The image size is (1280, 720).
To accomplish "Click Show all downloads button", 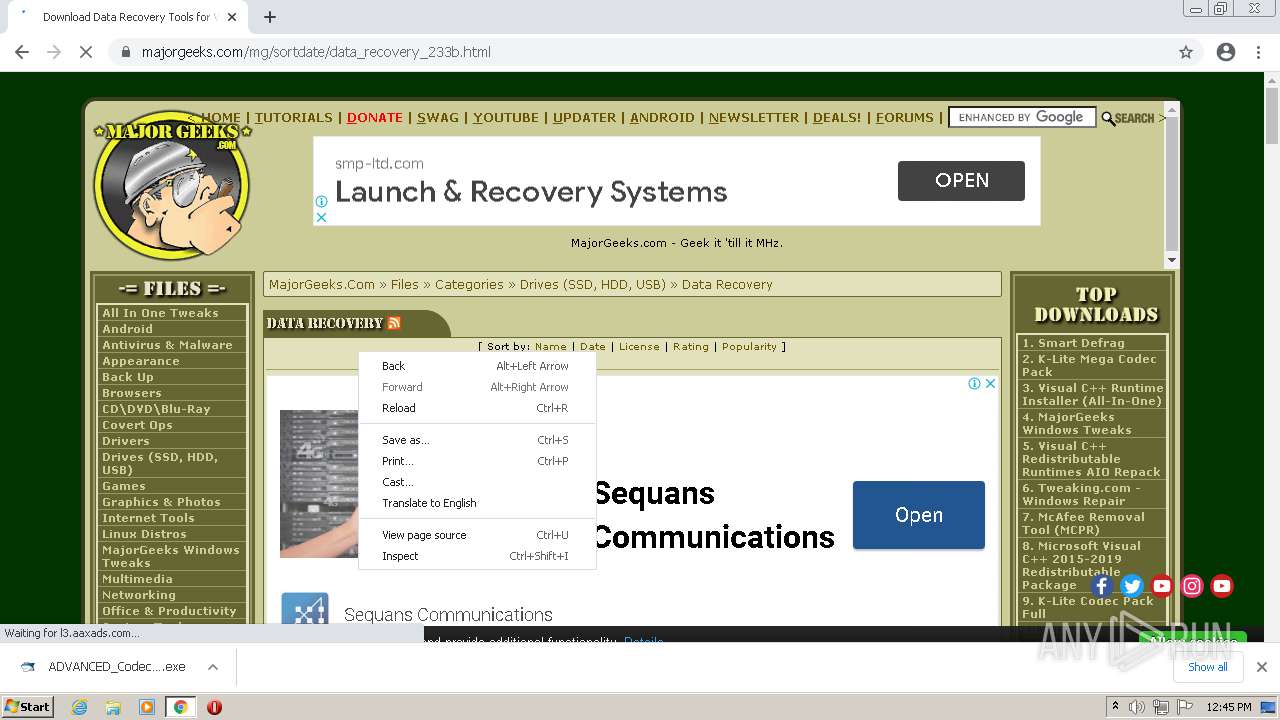I will [1207, 667].
